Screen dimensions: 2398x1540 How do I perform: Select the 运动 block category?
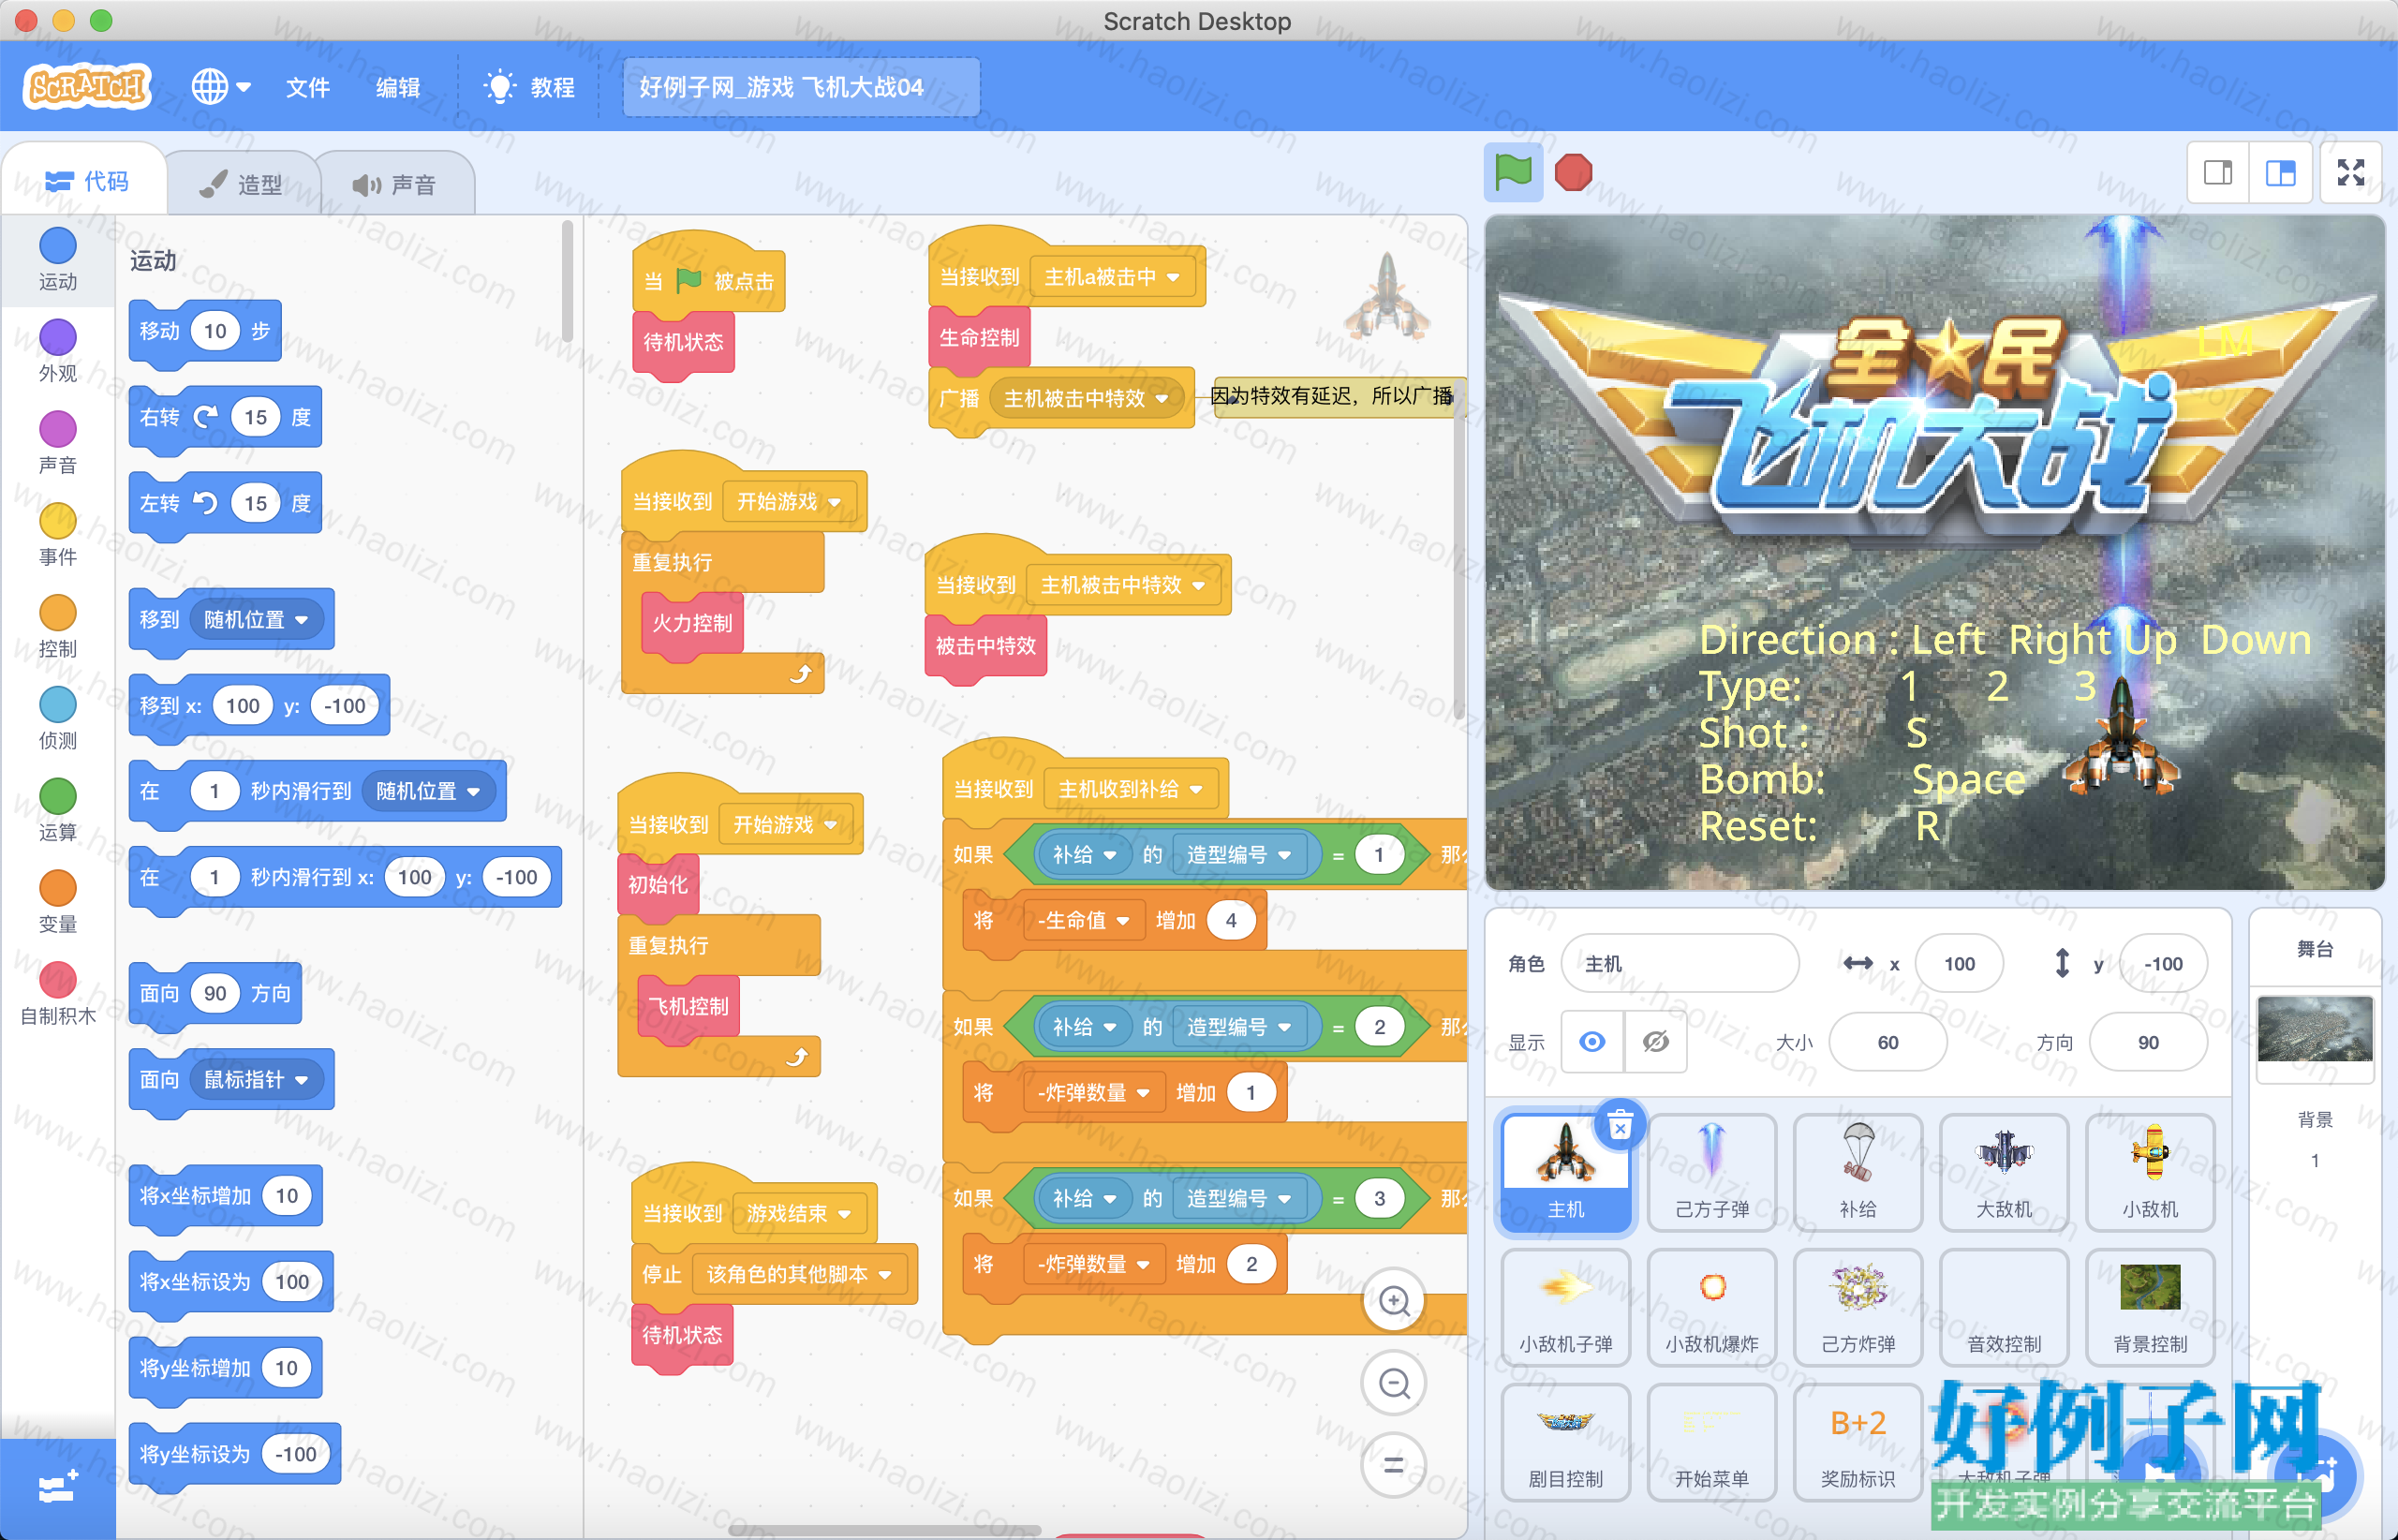coord(58,259)
